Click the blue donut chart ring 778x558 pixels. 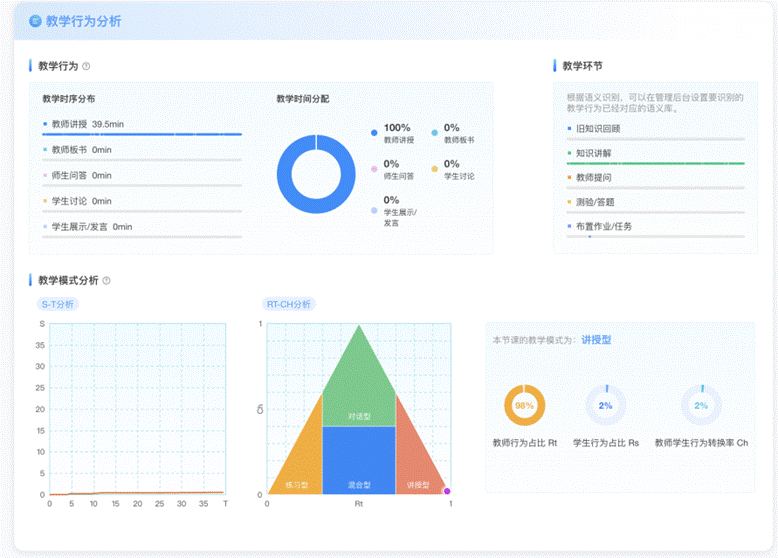coord(285,174)
